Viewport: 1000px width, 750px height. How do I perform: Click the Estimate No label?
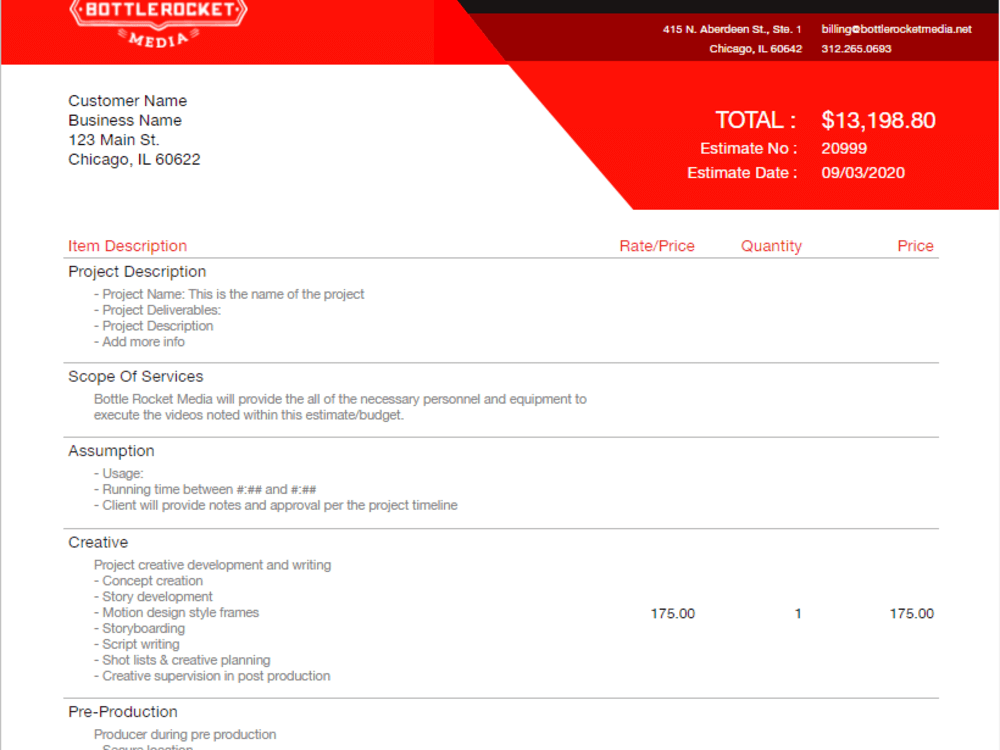pos(748,149)
